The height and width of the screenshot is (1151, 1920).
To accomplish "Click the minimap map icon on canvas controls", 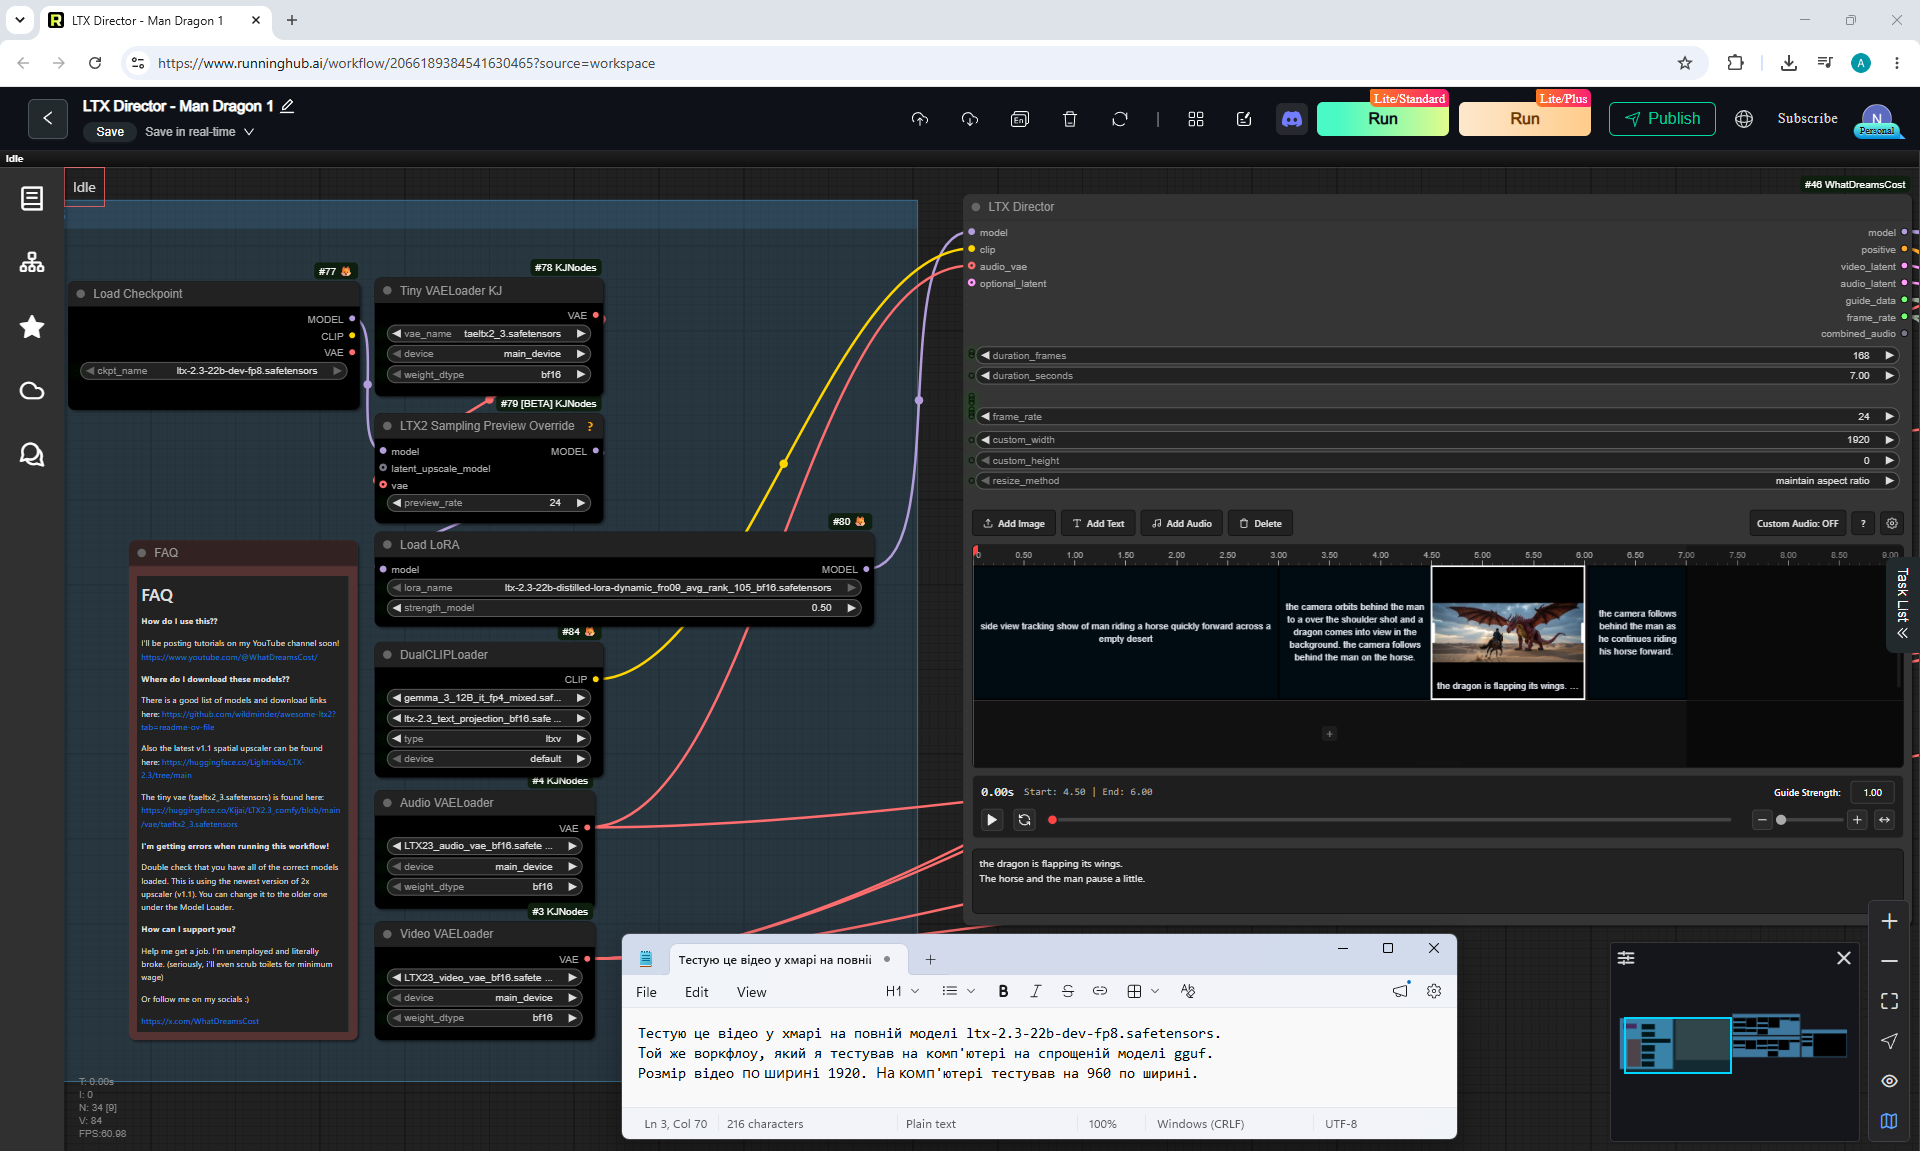I will pyautogui.click(x=1889, y=1121).
